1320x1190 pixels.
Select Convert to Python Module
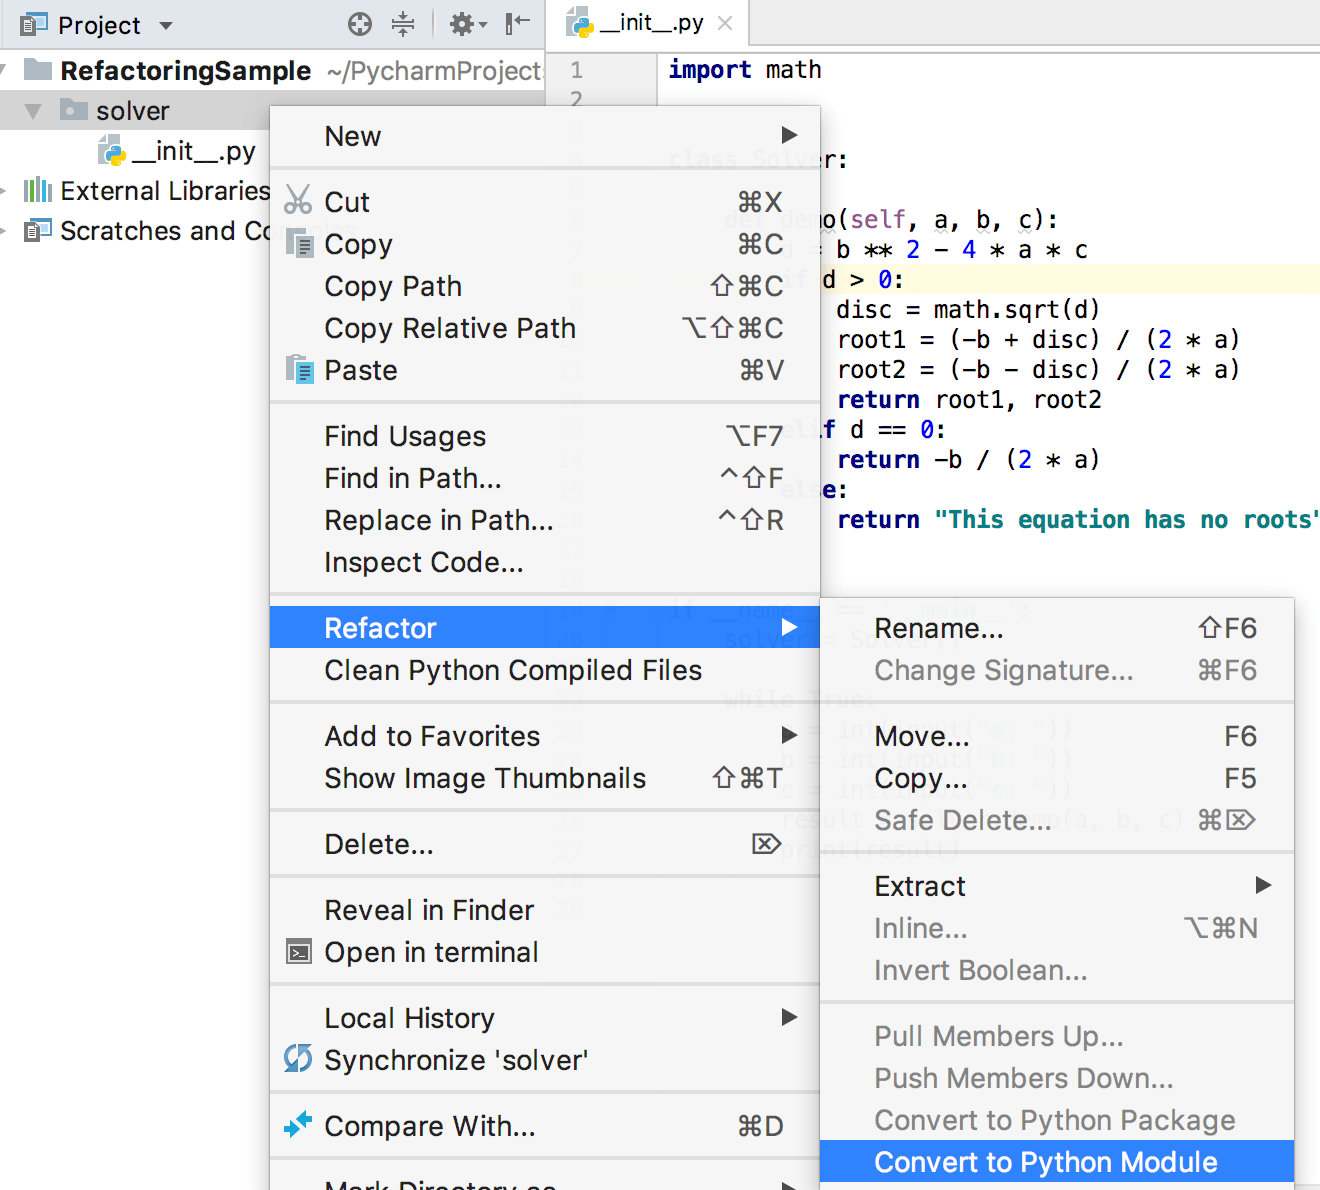pos(1046,1162)
